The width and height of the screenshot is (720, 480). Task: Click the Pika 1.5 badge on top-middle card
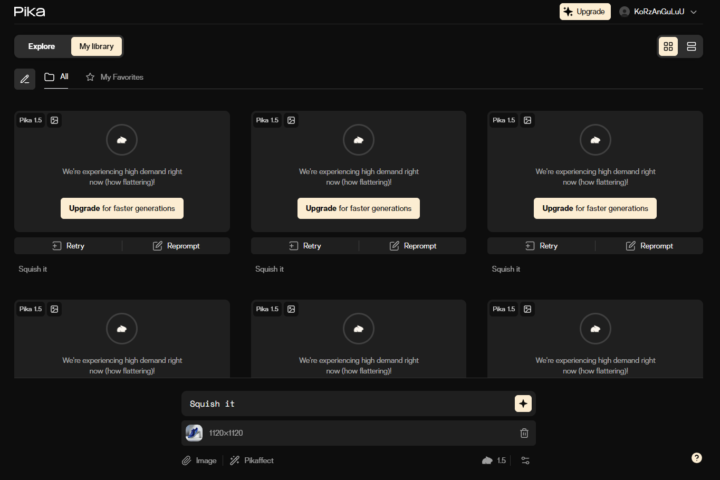(267, 120)
